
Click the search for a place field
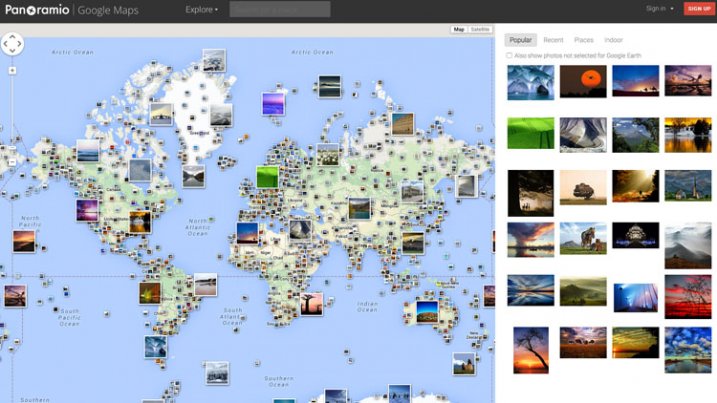click(x=280, y=9)
